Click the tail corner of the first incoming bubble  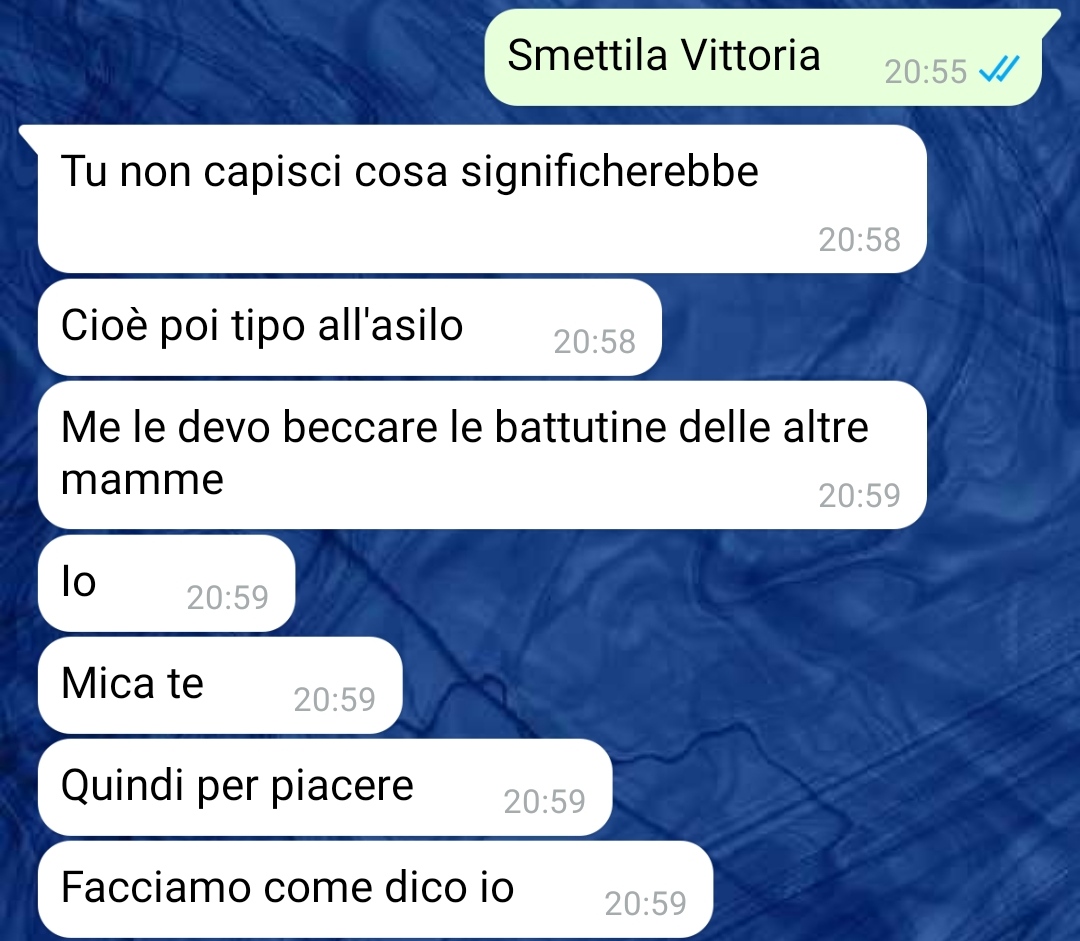click(29, 135)
